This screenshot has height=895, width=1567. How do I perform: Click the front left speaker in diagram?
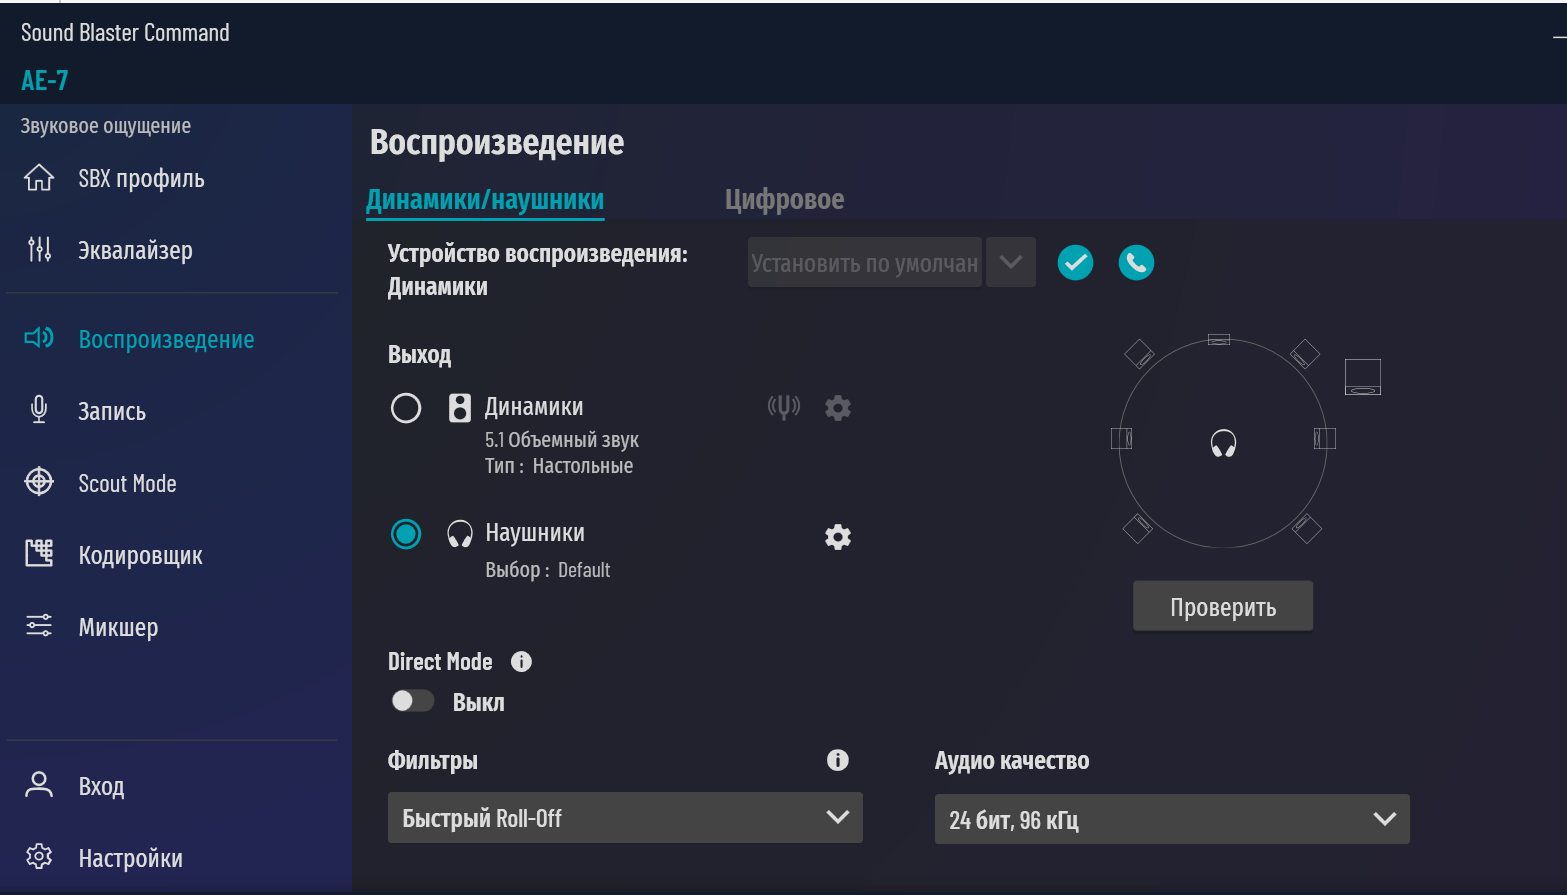click(x=1139, y=353)
